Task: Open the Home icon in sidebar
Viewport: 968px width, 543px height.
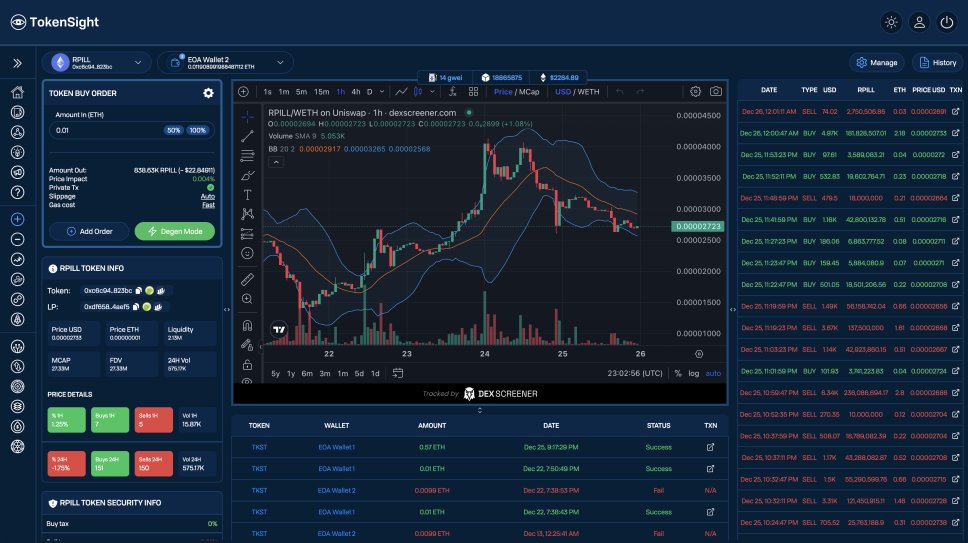Action: [x=17, y=93]
